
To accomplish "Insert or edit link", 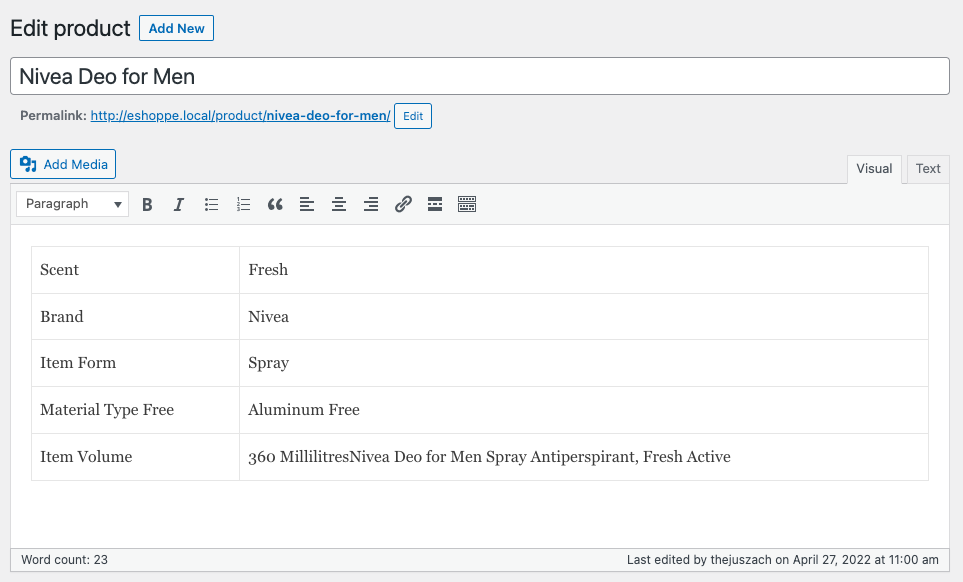I will [403, 204].
